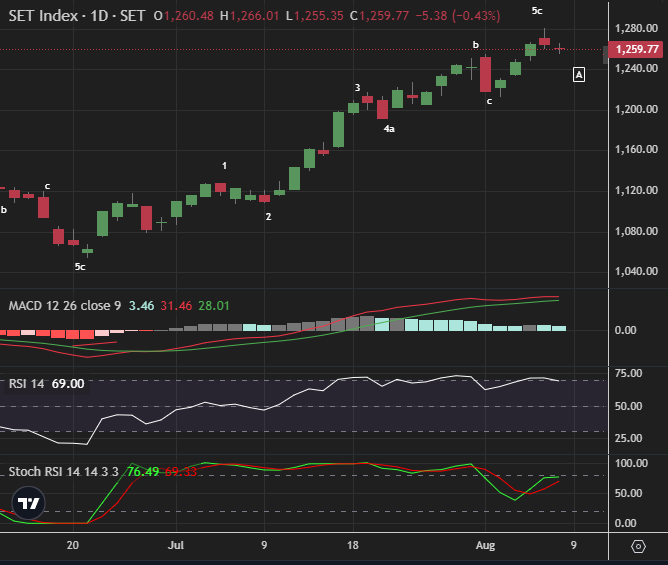Click the current price label 1,259.77
The height and width of the screenshot is (565, 668).
coord(637,49)
